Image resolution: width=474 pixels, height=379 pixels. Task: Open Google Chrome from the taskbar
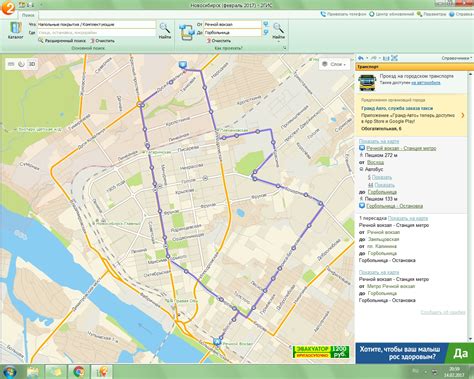[79, 372]
